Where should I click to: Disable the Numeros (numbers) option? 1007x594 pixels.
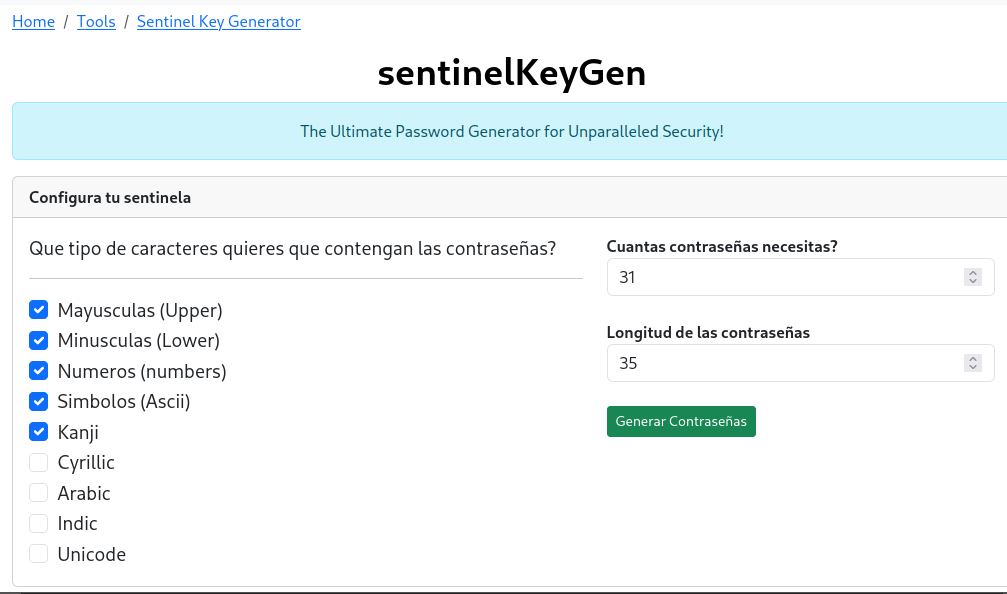[x=39, y=371]
